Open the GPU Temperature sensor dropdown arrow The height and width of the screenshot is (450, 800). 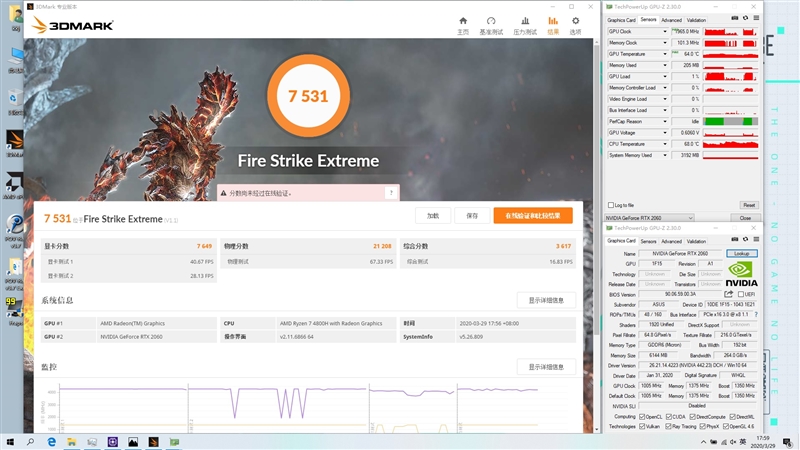[667, 54]
